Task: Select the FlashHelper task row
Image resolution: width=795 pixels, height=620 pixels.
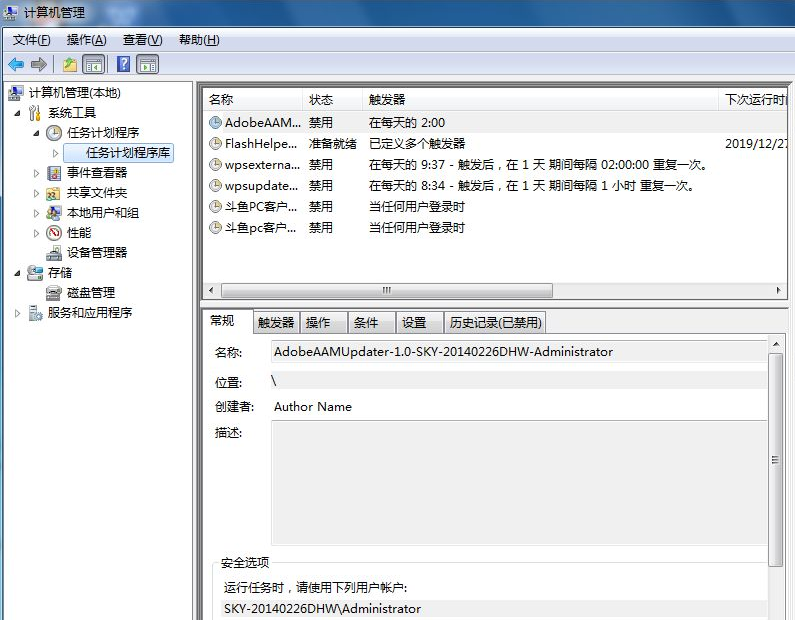Action: click(x=260, y=143)
